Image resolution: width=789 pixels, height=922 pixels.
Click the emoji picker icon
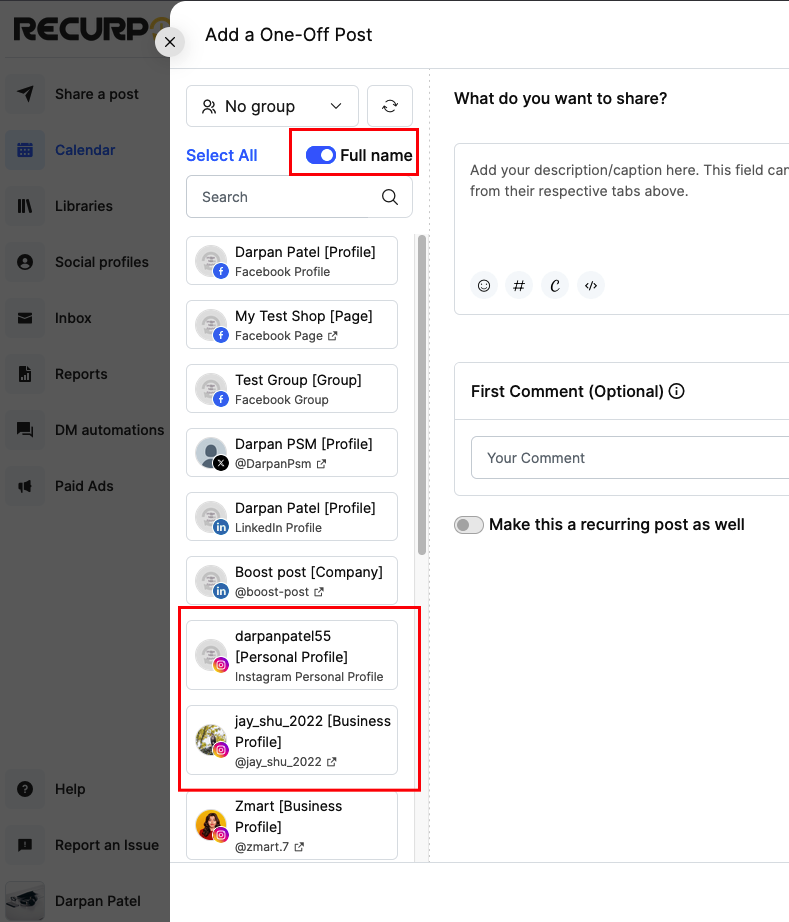pos(484,286)
